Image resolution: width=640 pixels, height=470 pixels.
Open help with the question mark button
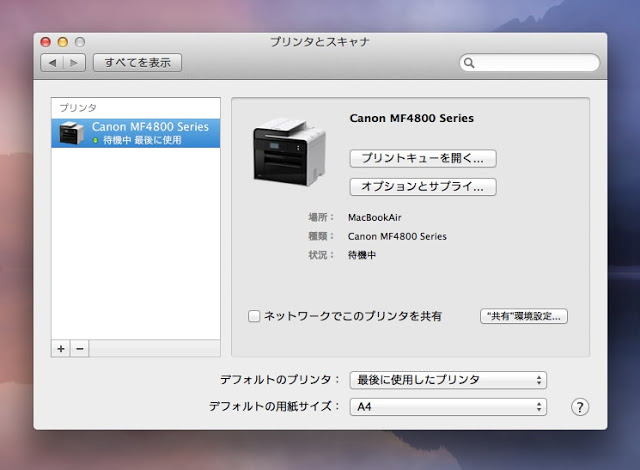(580, 407)
